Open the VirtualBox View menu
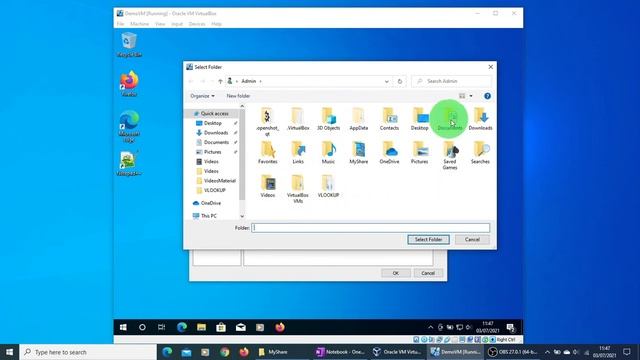 coord(160,24)
